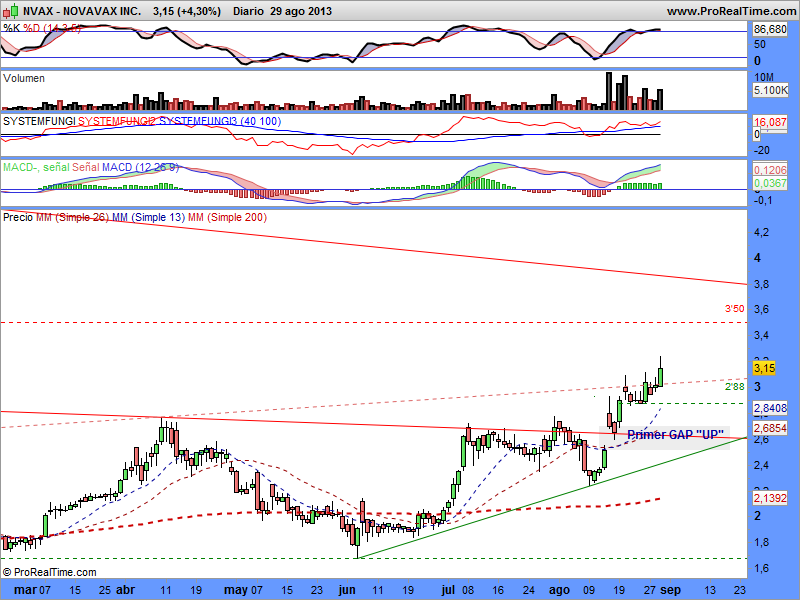
Task: Click the 2,6854 MM26 value tag
Action: tap(770, 428)
